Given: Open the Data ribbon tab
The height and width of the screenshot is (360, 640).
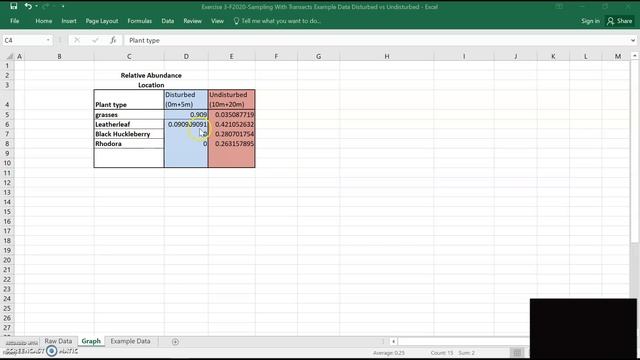Looking at the screenshot, I should [x=168, y=21].
